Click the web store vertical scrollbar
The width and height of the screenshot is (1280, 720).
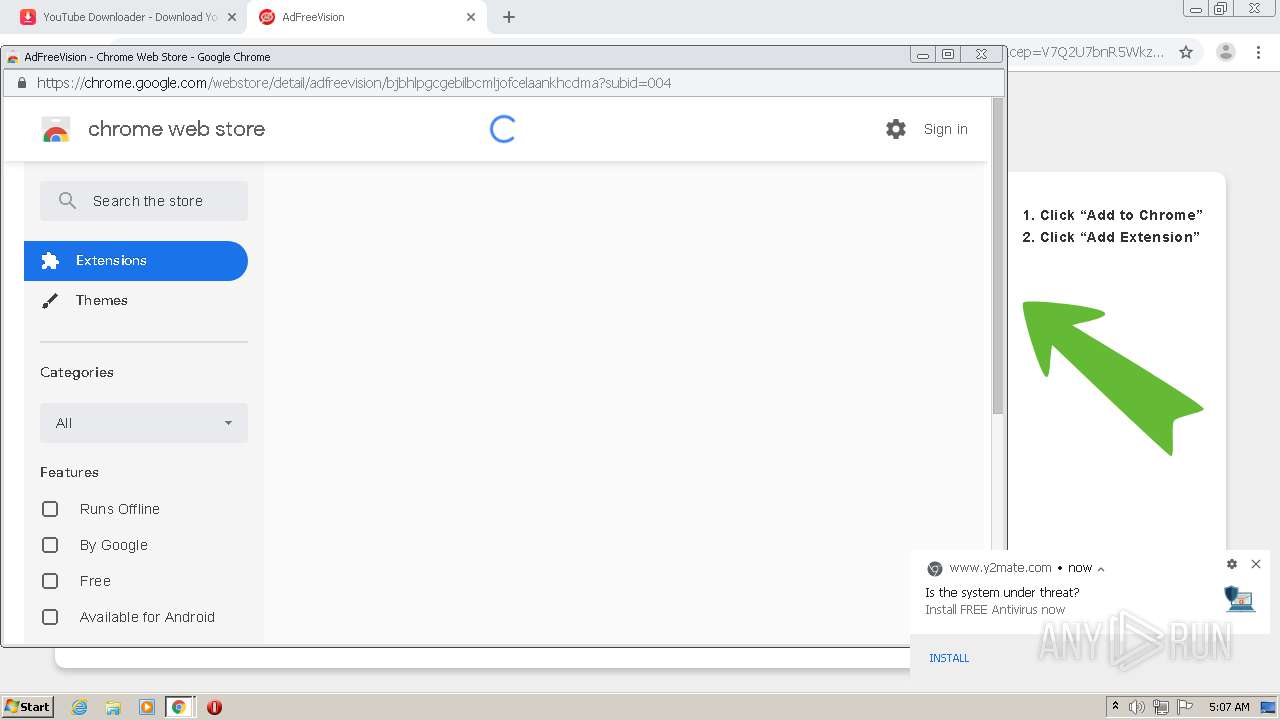[x=998, y=256]
